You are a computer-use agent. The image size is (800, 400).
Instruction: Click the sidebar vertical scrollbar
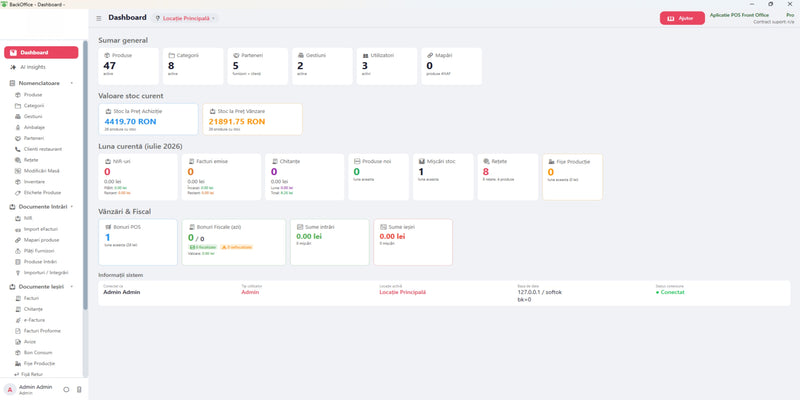85,175
